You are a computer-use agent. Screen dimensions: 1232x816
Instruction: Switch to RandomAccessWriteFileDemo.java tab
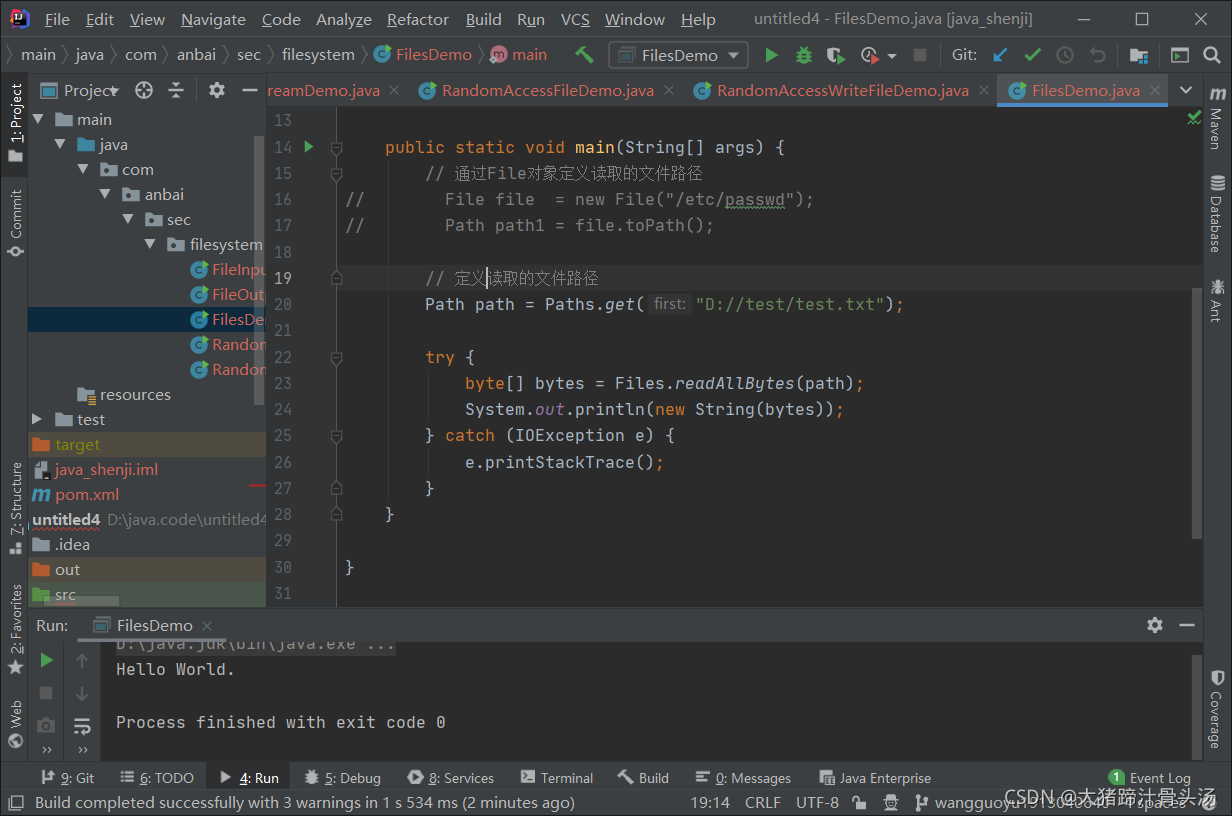pos(843,90)
